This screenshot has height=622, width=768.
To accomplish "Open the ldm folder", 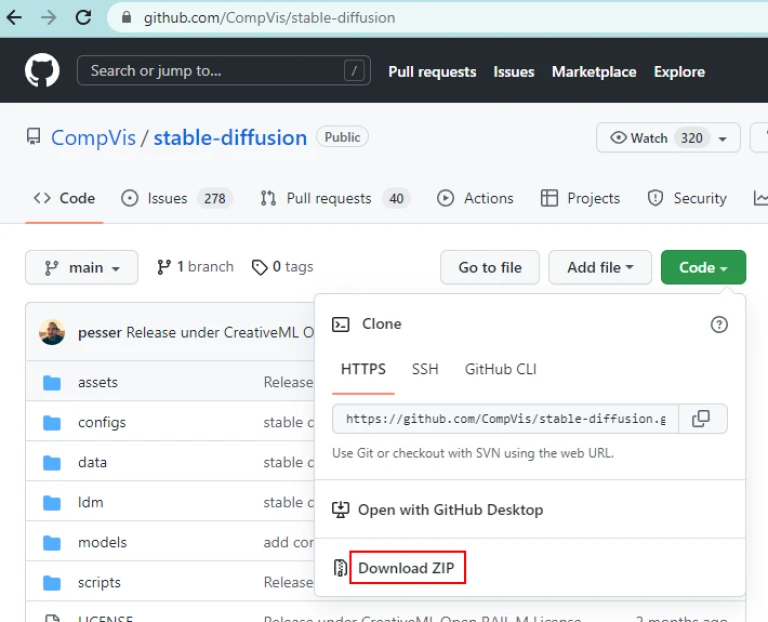I will (x=91, y=502).
